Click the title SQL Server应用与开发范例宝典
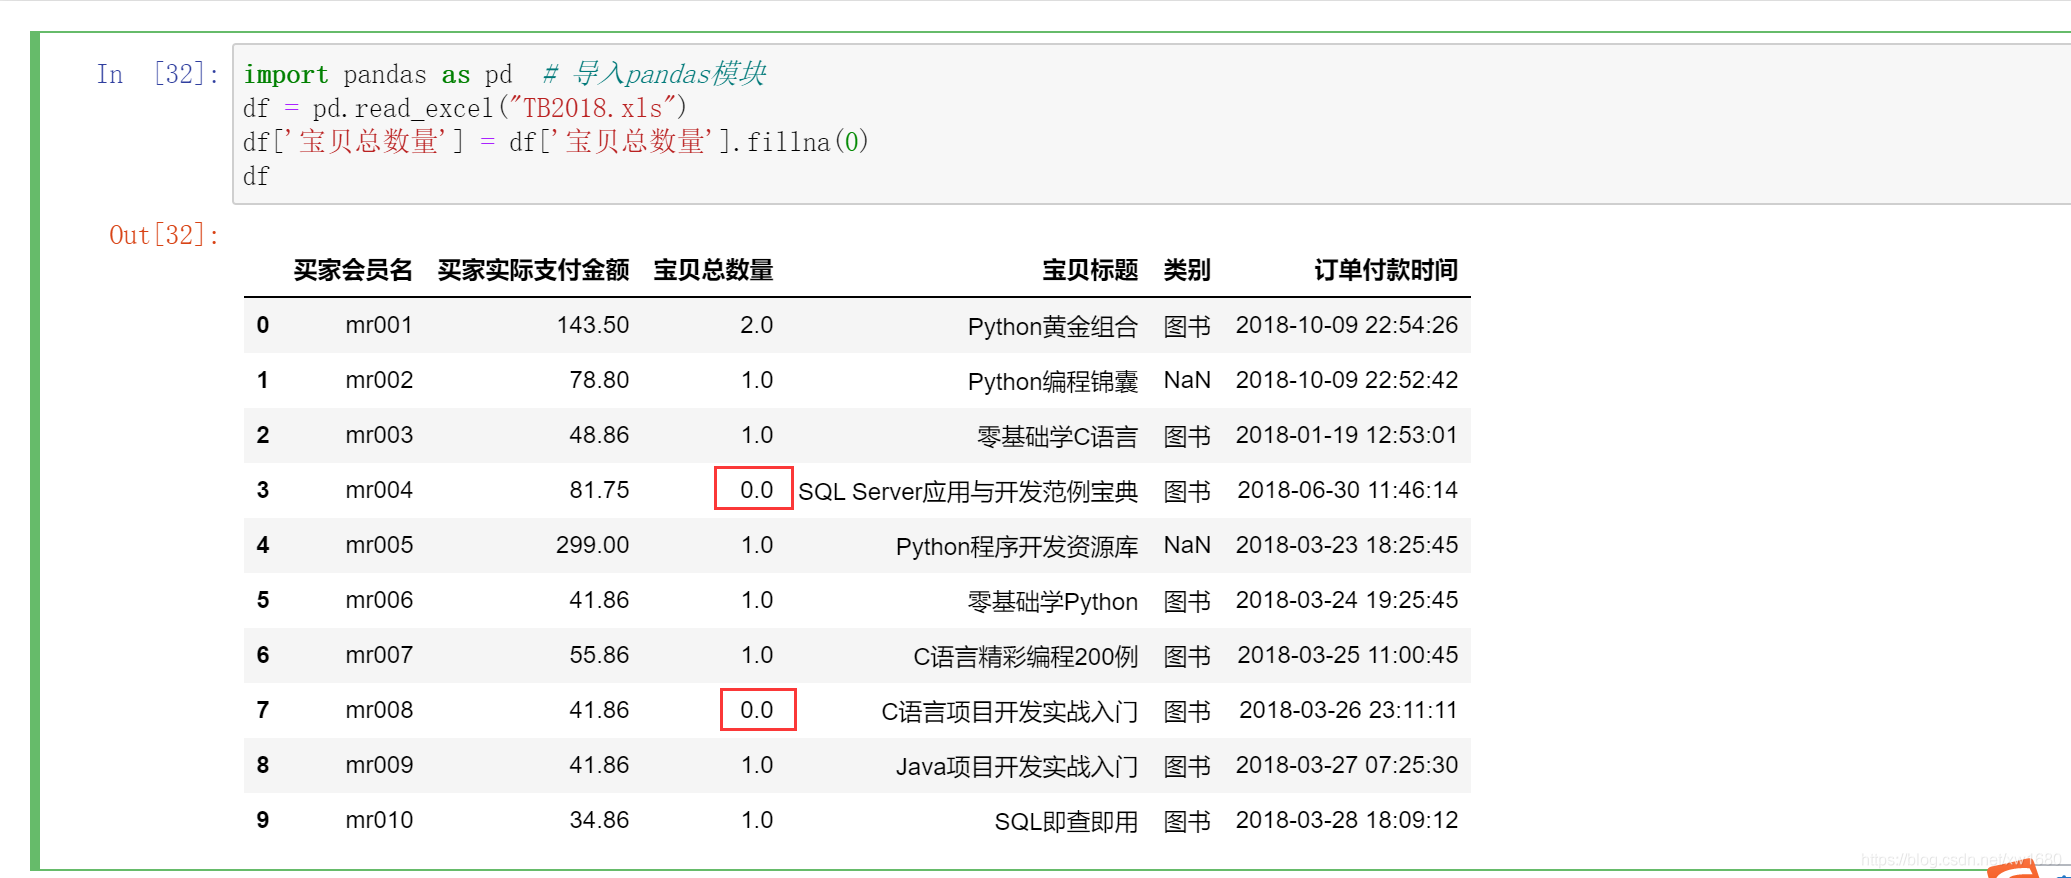 [x=968, y=491]
